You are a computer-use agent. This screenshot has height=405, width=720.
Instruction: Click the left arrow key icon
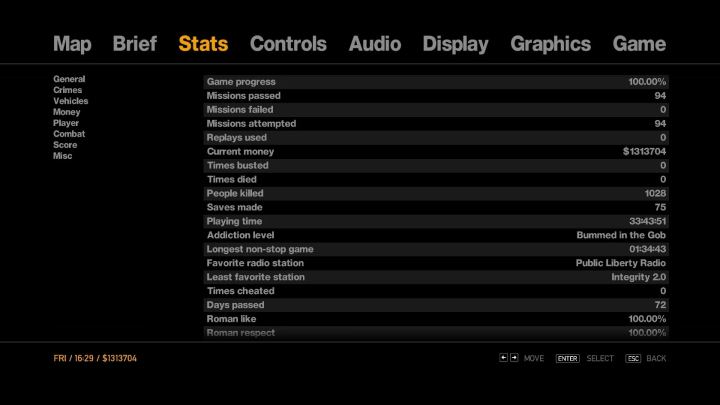point(503,358)
